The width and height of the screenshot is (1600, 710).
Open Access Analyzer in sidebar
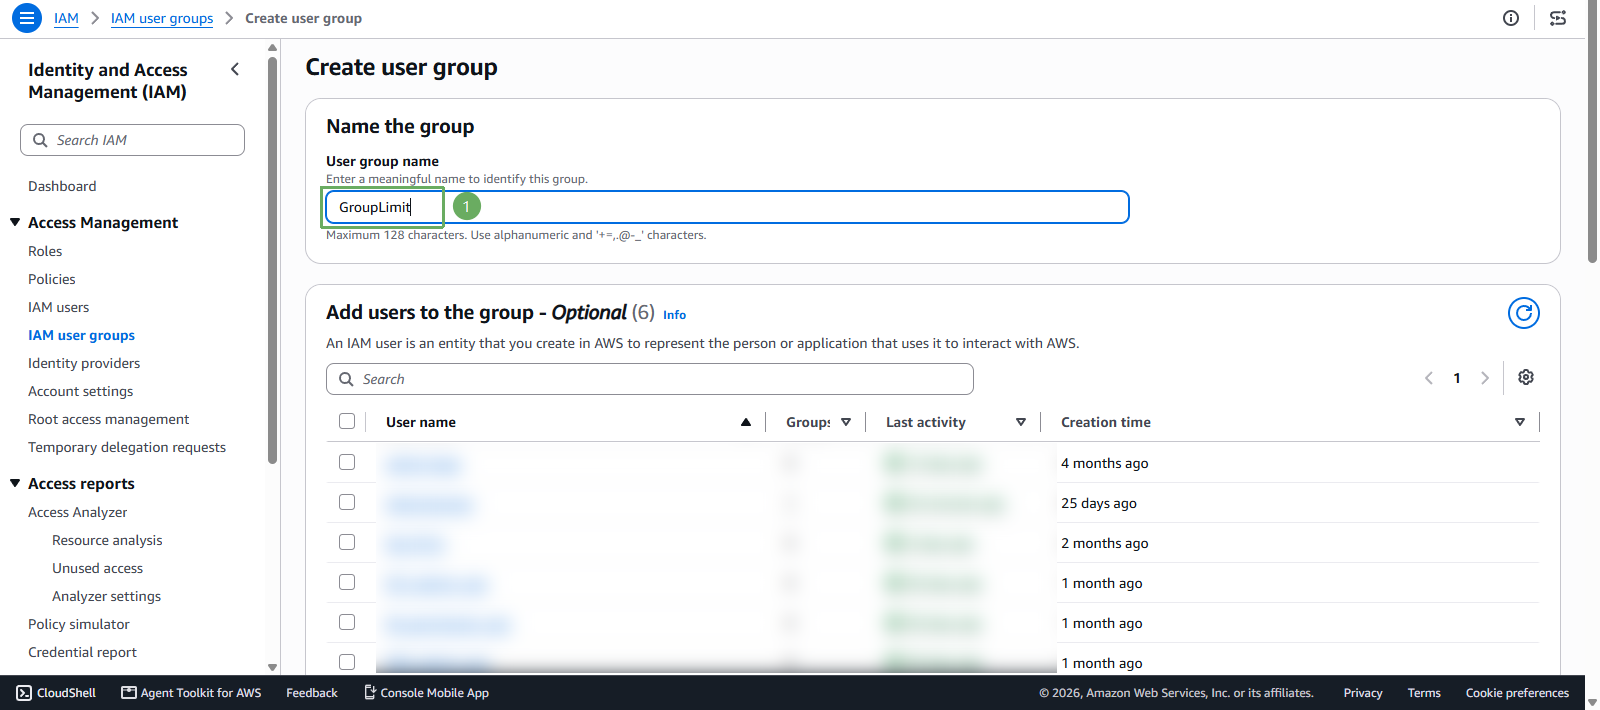78,512
